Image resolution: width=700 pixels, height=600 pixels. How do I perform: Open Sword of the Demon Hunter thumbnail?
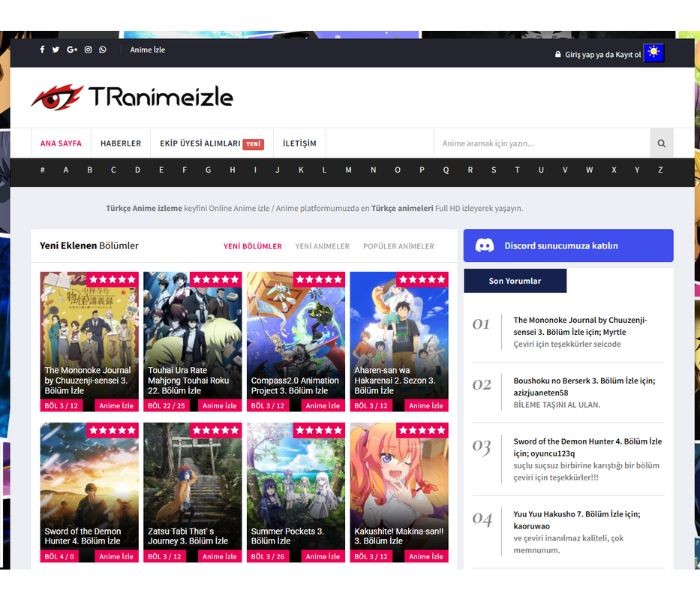coord(90,485)
